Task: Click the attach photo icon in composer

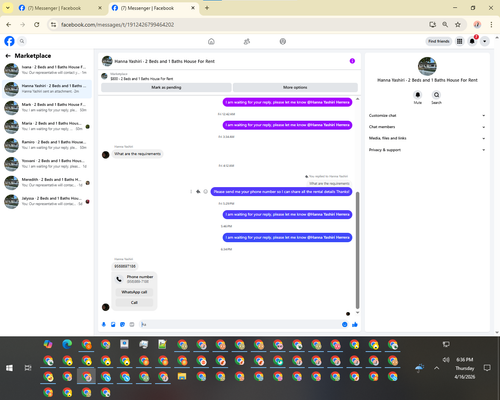Action: [x=113, y=324]
